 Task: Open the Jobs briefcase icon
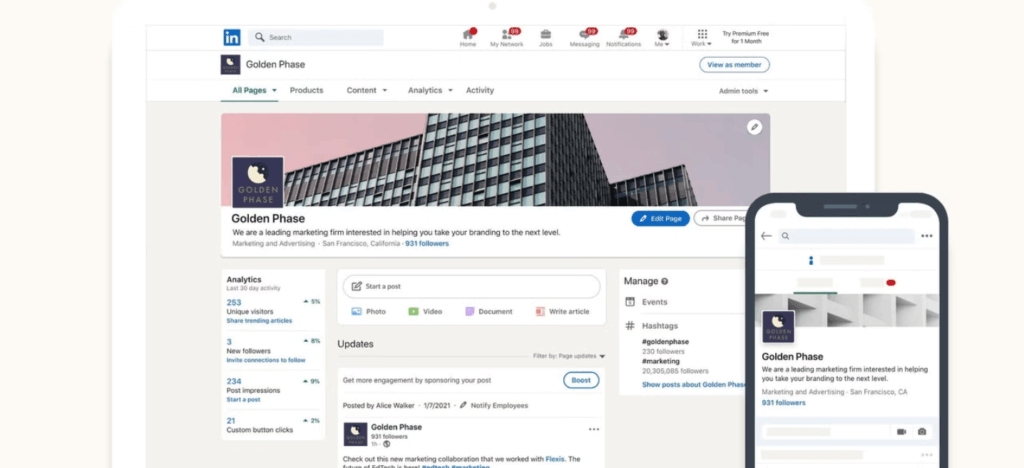(545, 36)
